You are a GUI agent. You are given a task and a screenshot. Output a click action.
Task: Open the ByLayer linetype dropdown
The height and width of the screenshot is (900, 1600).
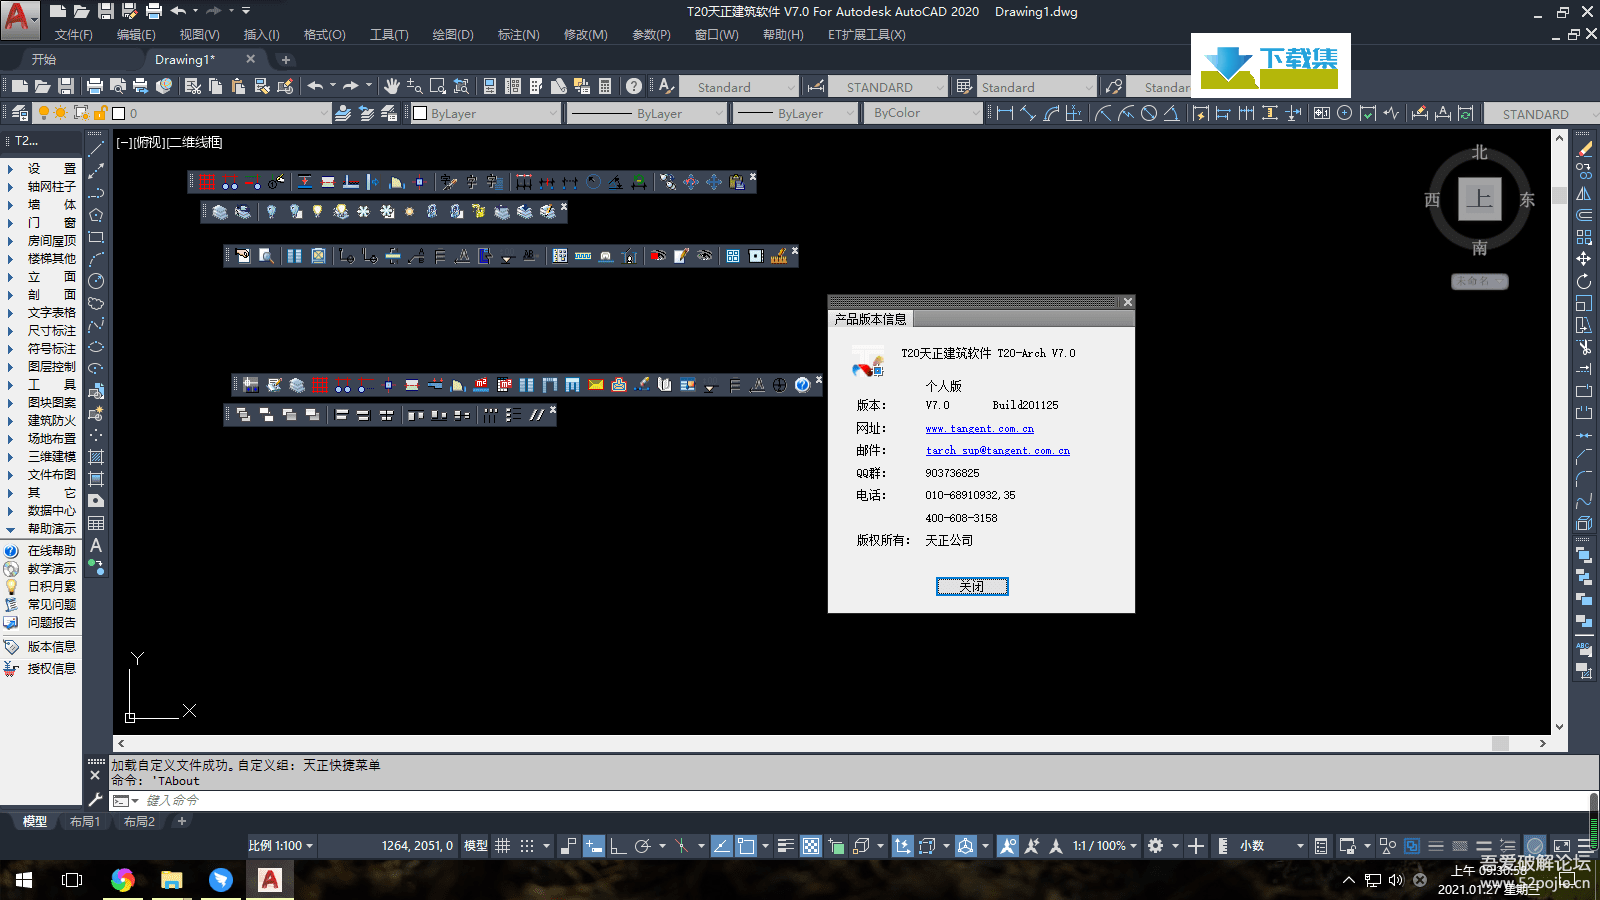[646, 113]
